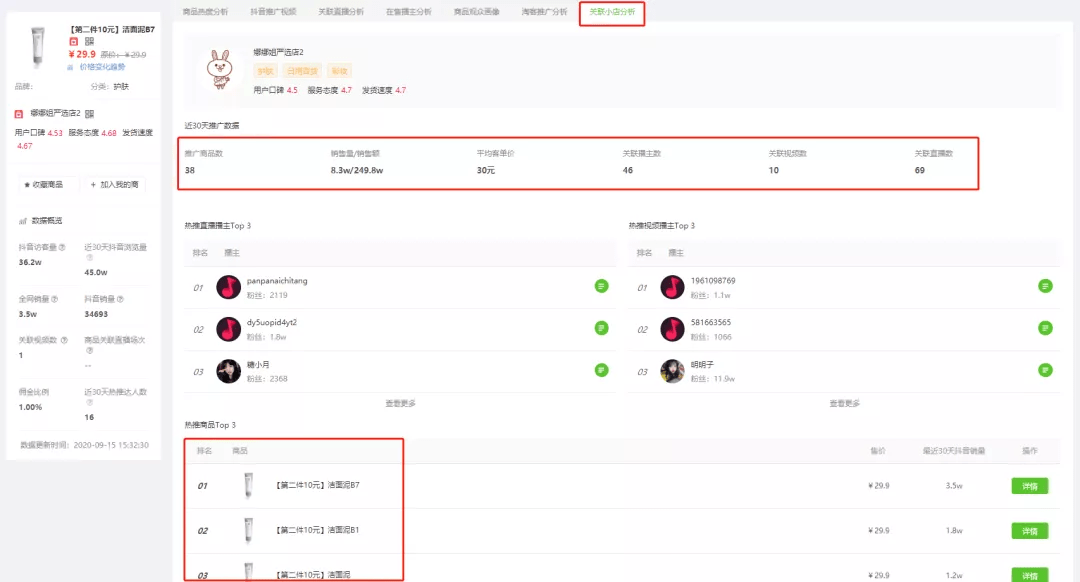This screenshot has width=1080, height=582.
Task: Click green details icon beside video creator 581663565
Action: point(1045,328)
